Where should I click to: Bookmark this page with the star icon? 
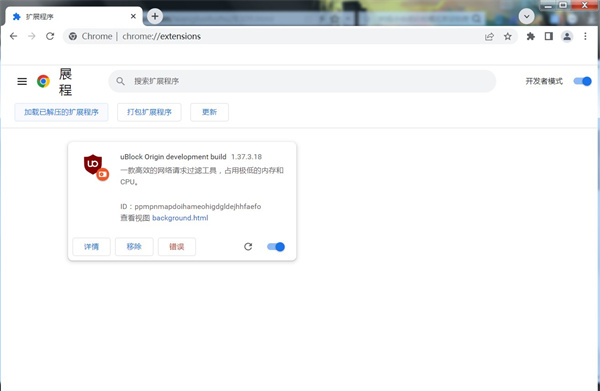click(x=507, y=36)
